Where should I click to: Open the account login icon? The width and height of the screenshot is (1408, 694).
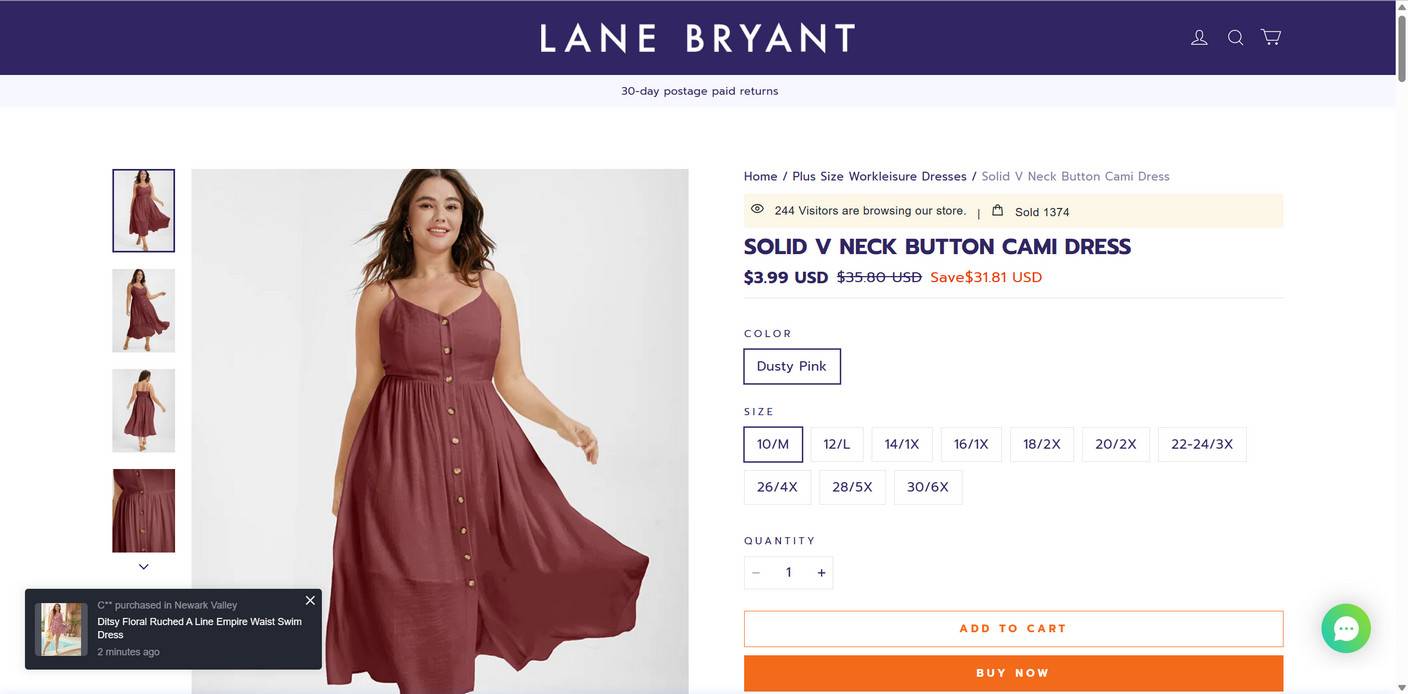pyautogui.click(x=1199, y=38)
